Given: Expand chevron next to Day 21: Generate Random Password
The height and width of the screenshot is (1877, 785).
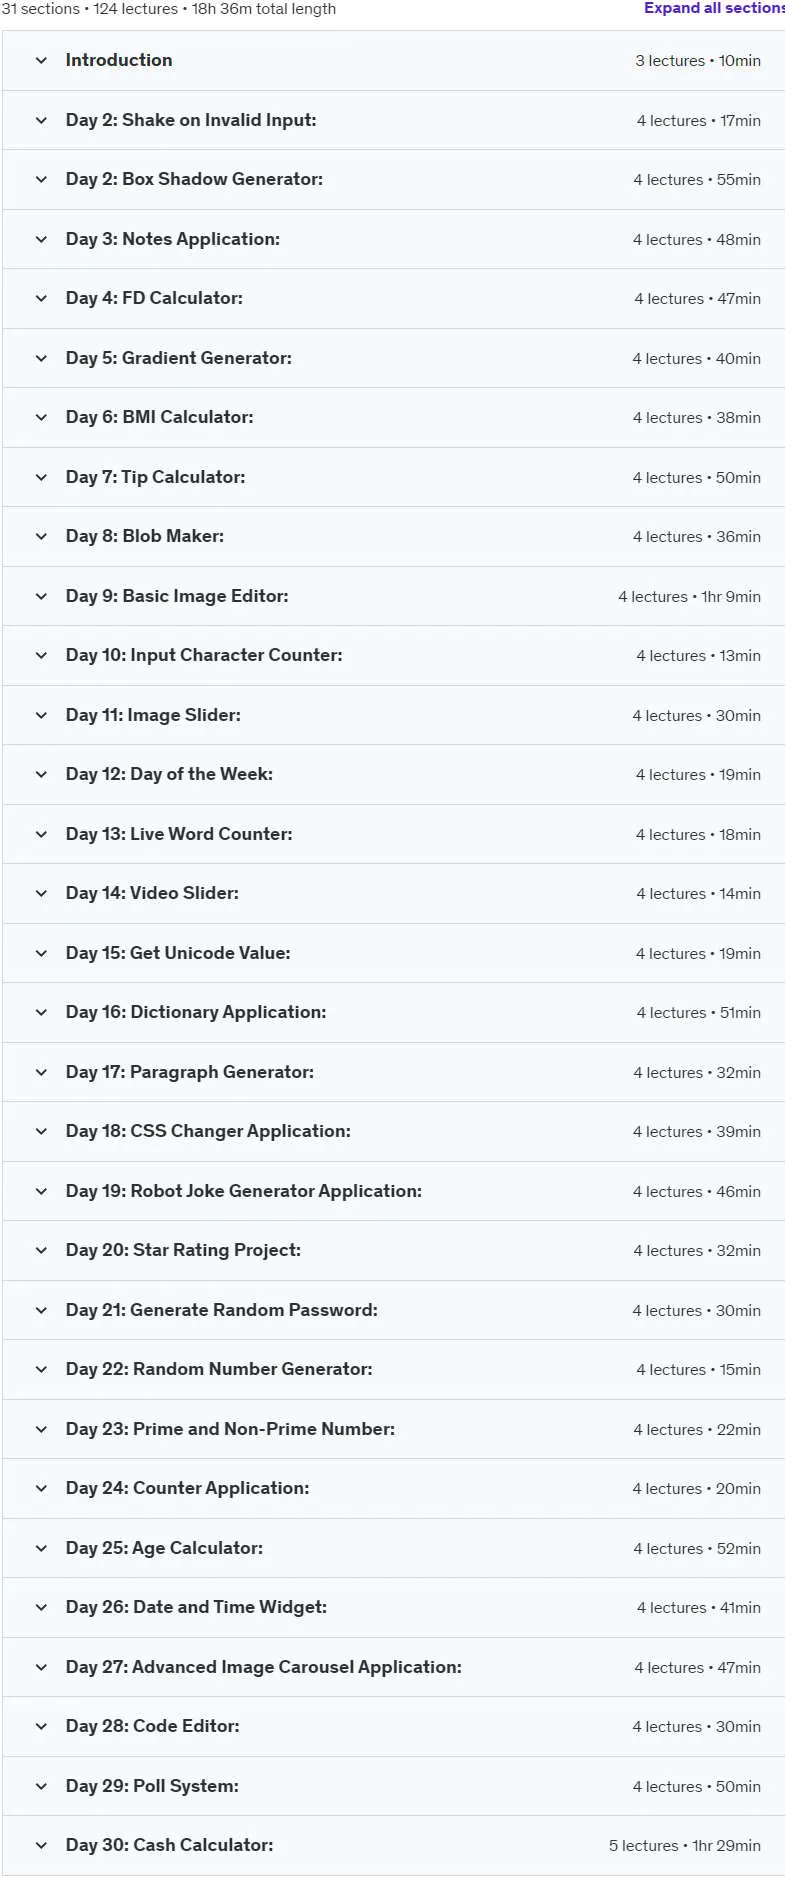Looking at the screenshot, I should click(41, 1310).
